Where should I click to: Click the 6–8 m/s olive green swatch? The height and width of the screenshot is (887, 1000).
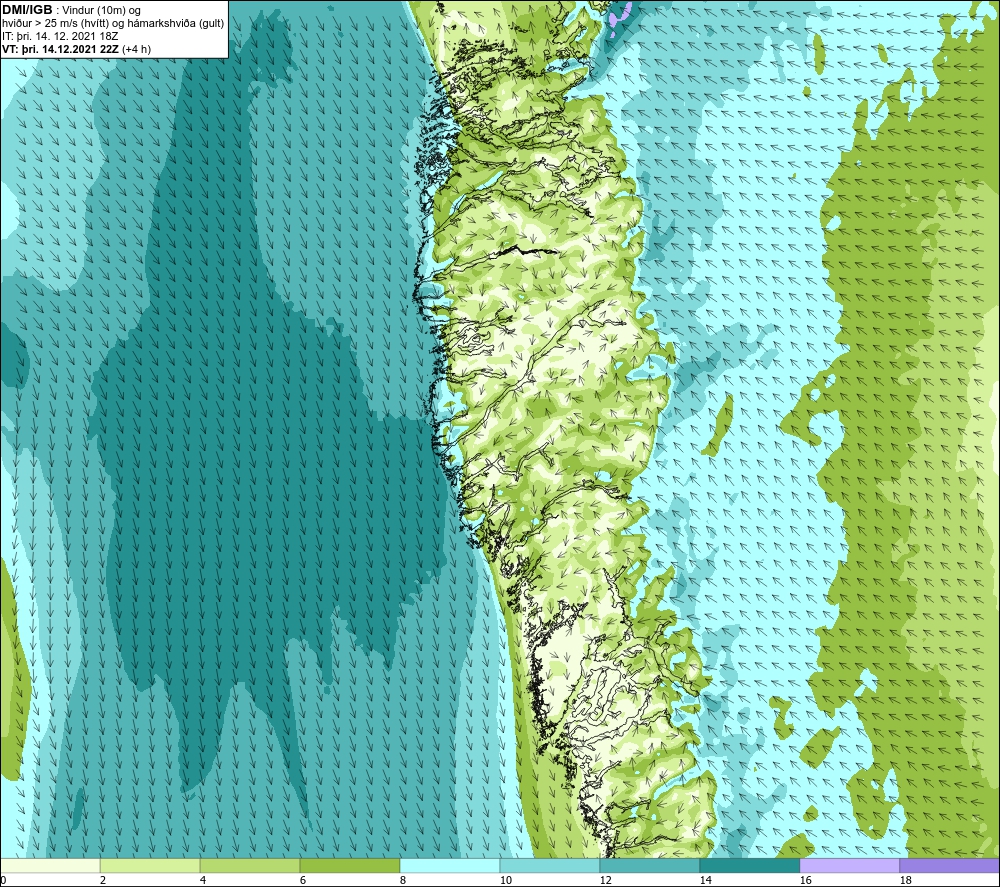coord(349,865)
